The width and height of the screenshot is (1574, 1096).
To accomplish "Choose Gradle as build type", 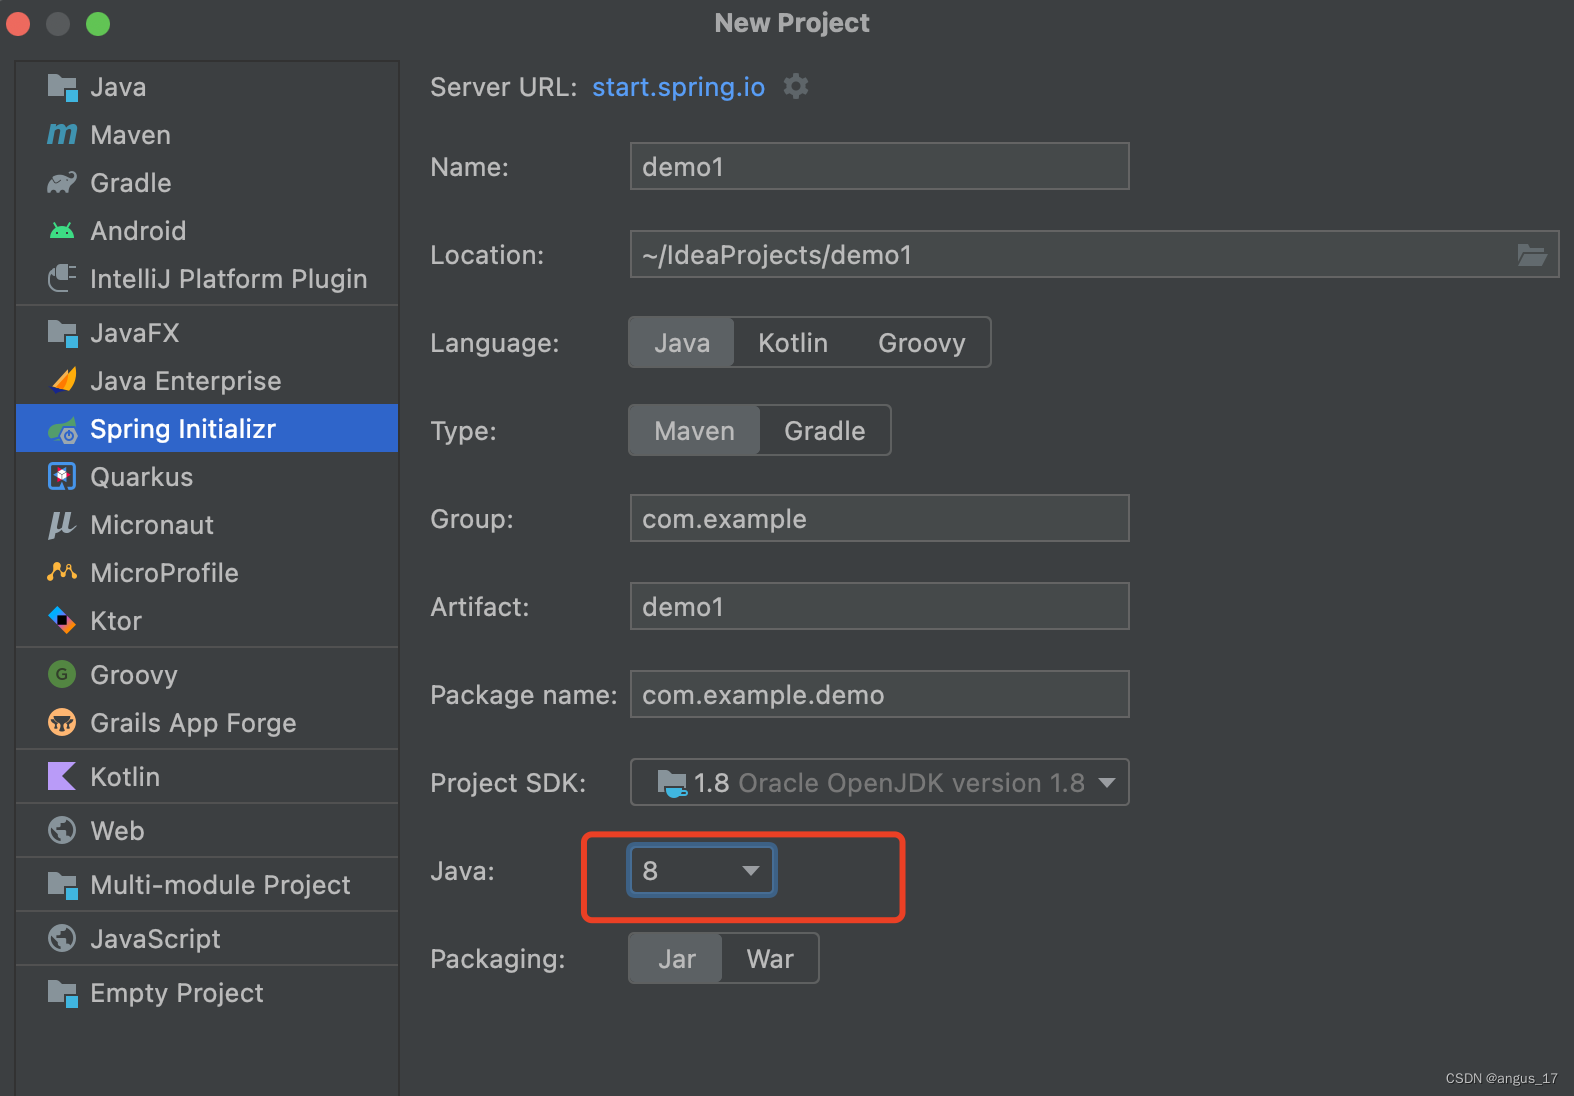I will point(825,431).
